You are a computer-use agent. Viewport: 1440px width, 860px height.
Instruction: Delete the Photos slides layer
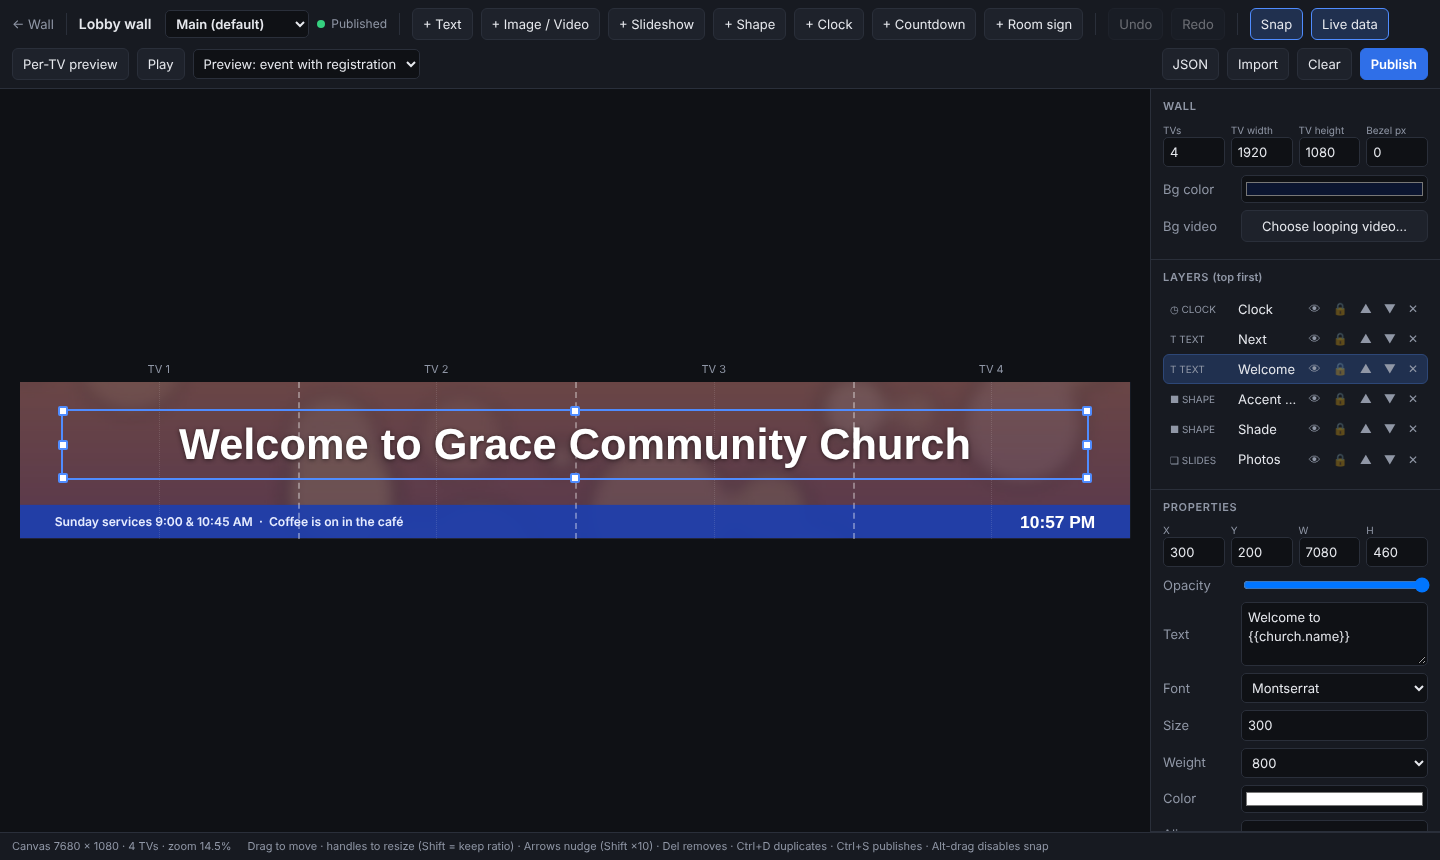pos(1413,459)
